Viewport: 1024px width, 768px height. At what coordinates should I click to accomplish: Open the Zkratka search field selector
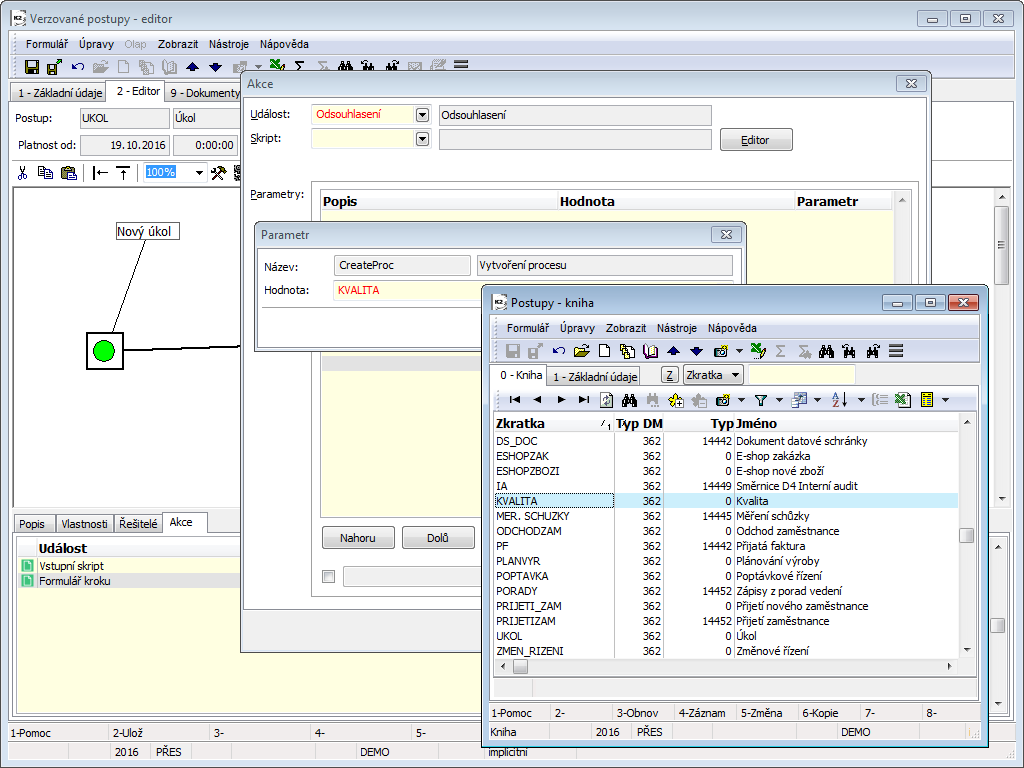point(713,375)
